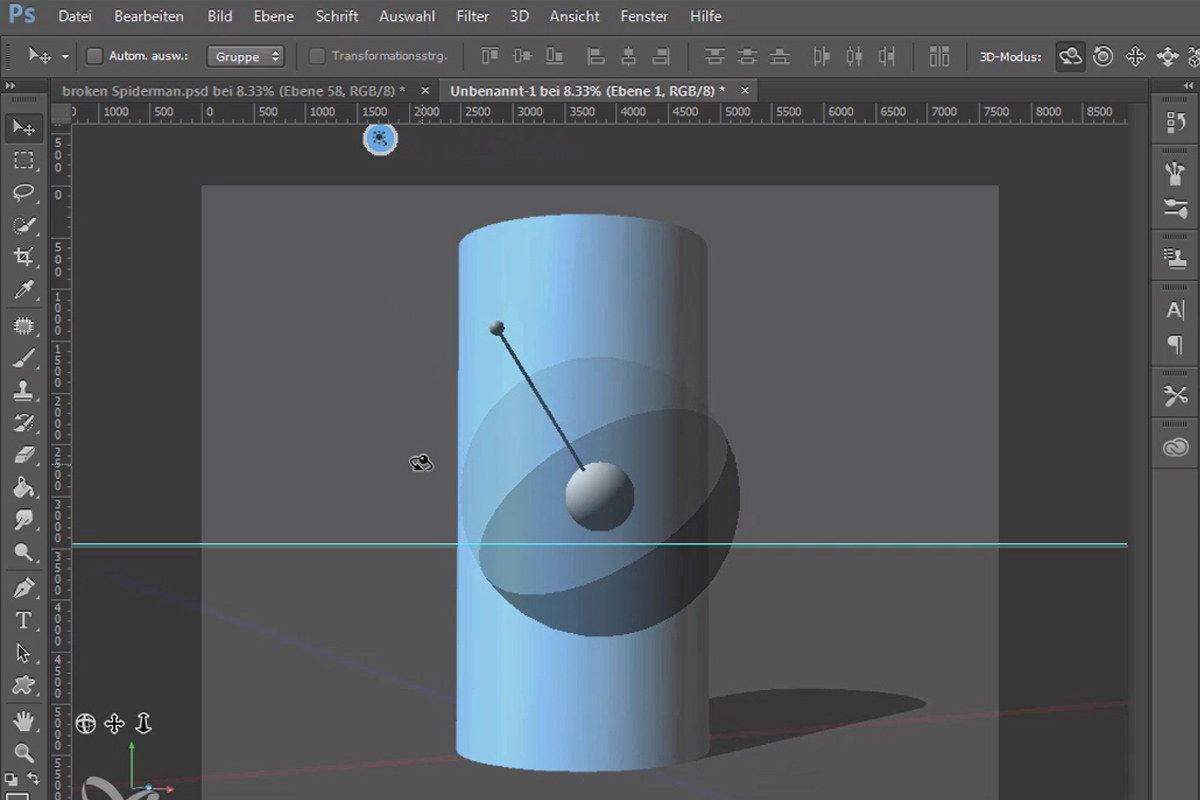Reset default foreground and background colors
1200x800 pixels.
coord(10,778)
